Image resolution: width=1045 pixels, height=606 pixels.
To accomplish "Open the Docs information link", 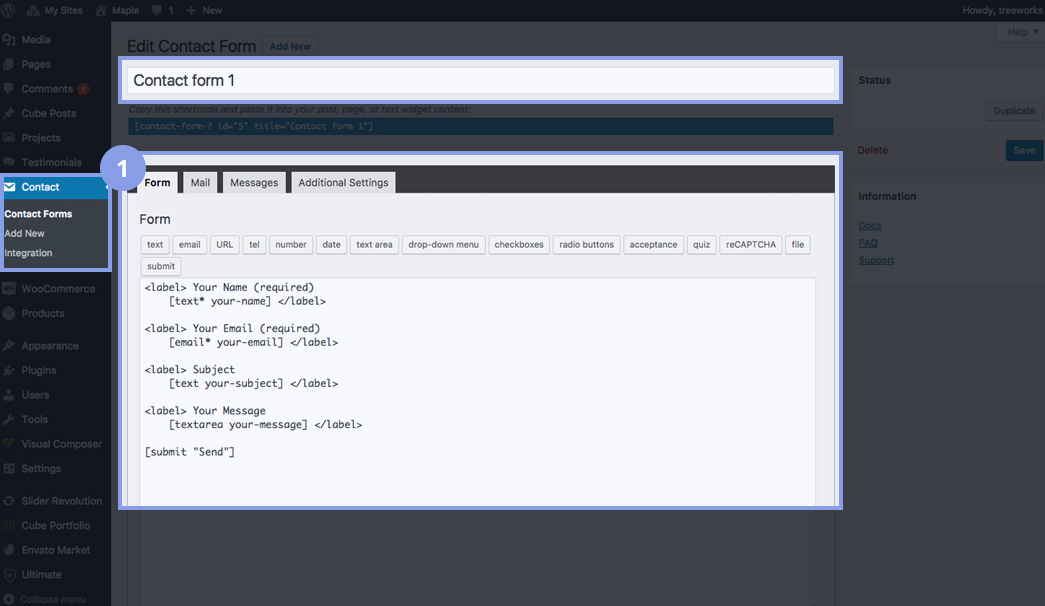I will point(870,226).
